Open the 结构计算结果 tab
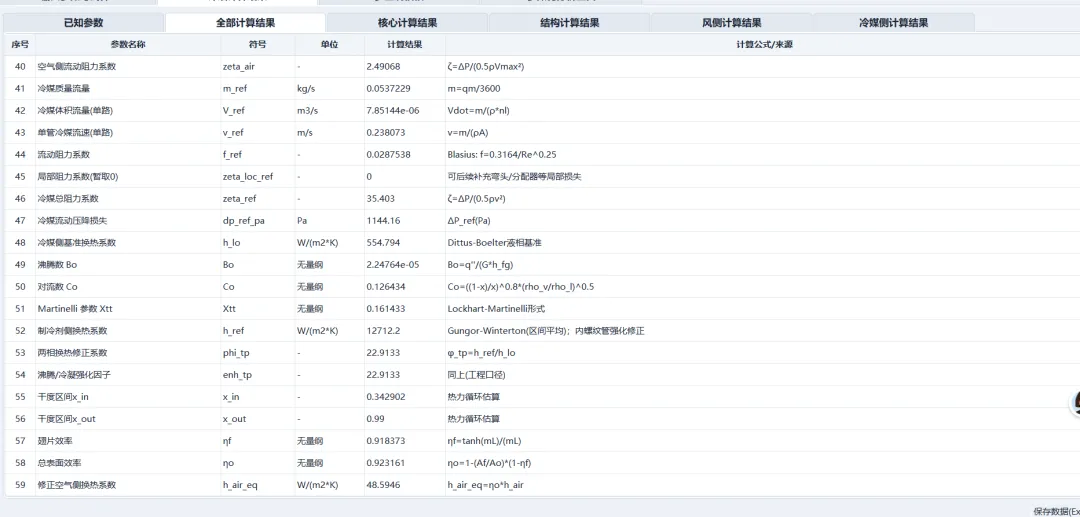This screenshot has width=1080, height=517. pos(570,23)
